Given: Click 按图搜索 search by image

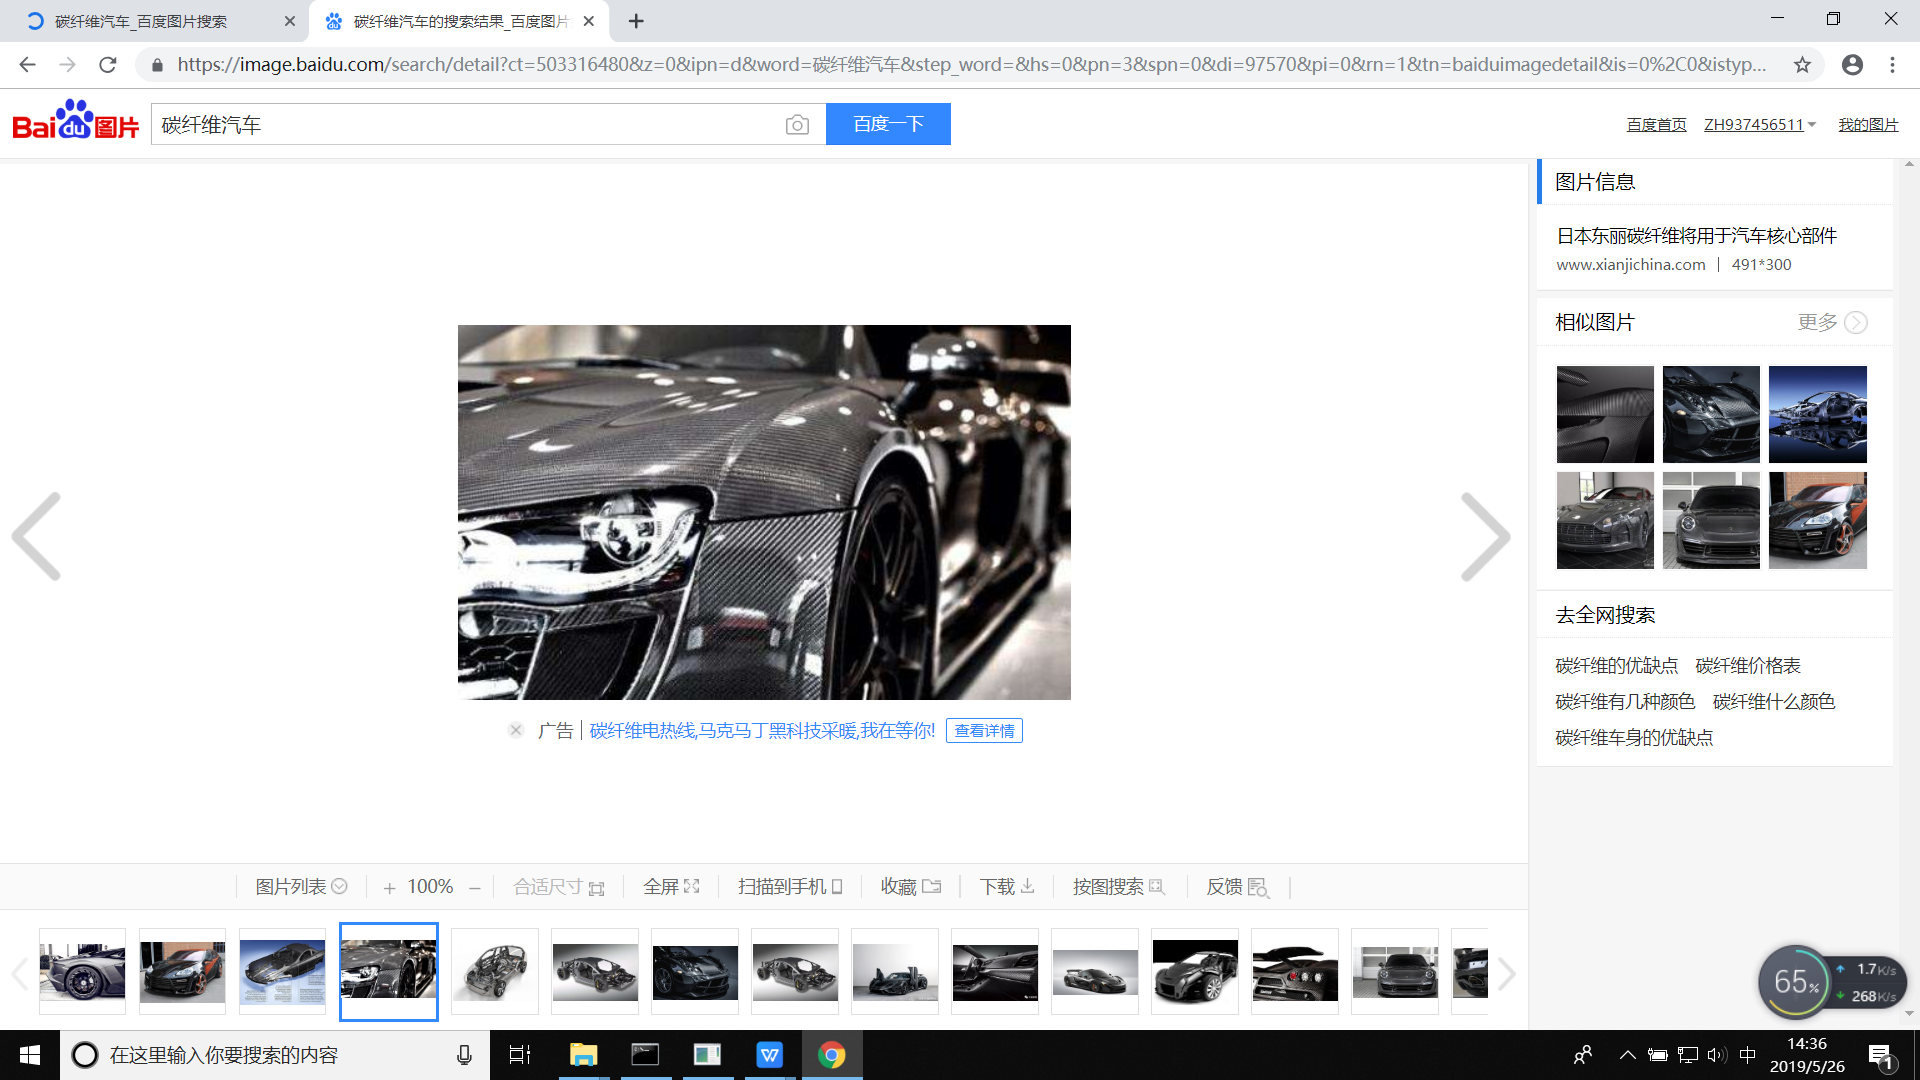Looking at the screenshot, I should (1118, 887).
